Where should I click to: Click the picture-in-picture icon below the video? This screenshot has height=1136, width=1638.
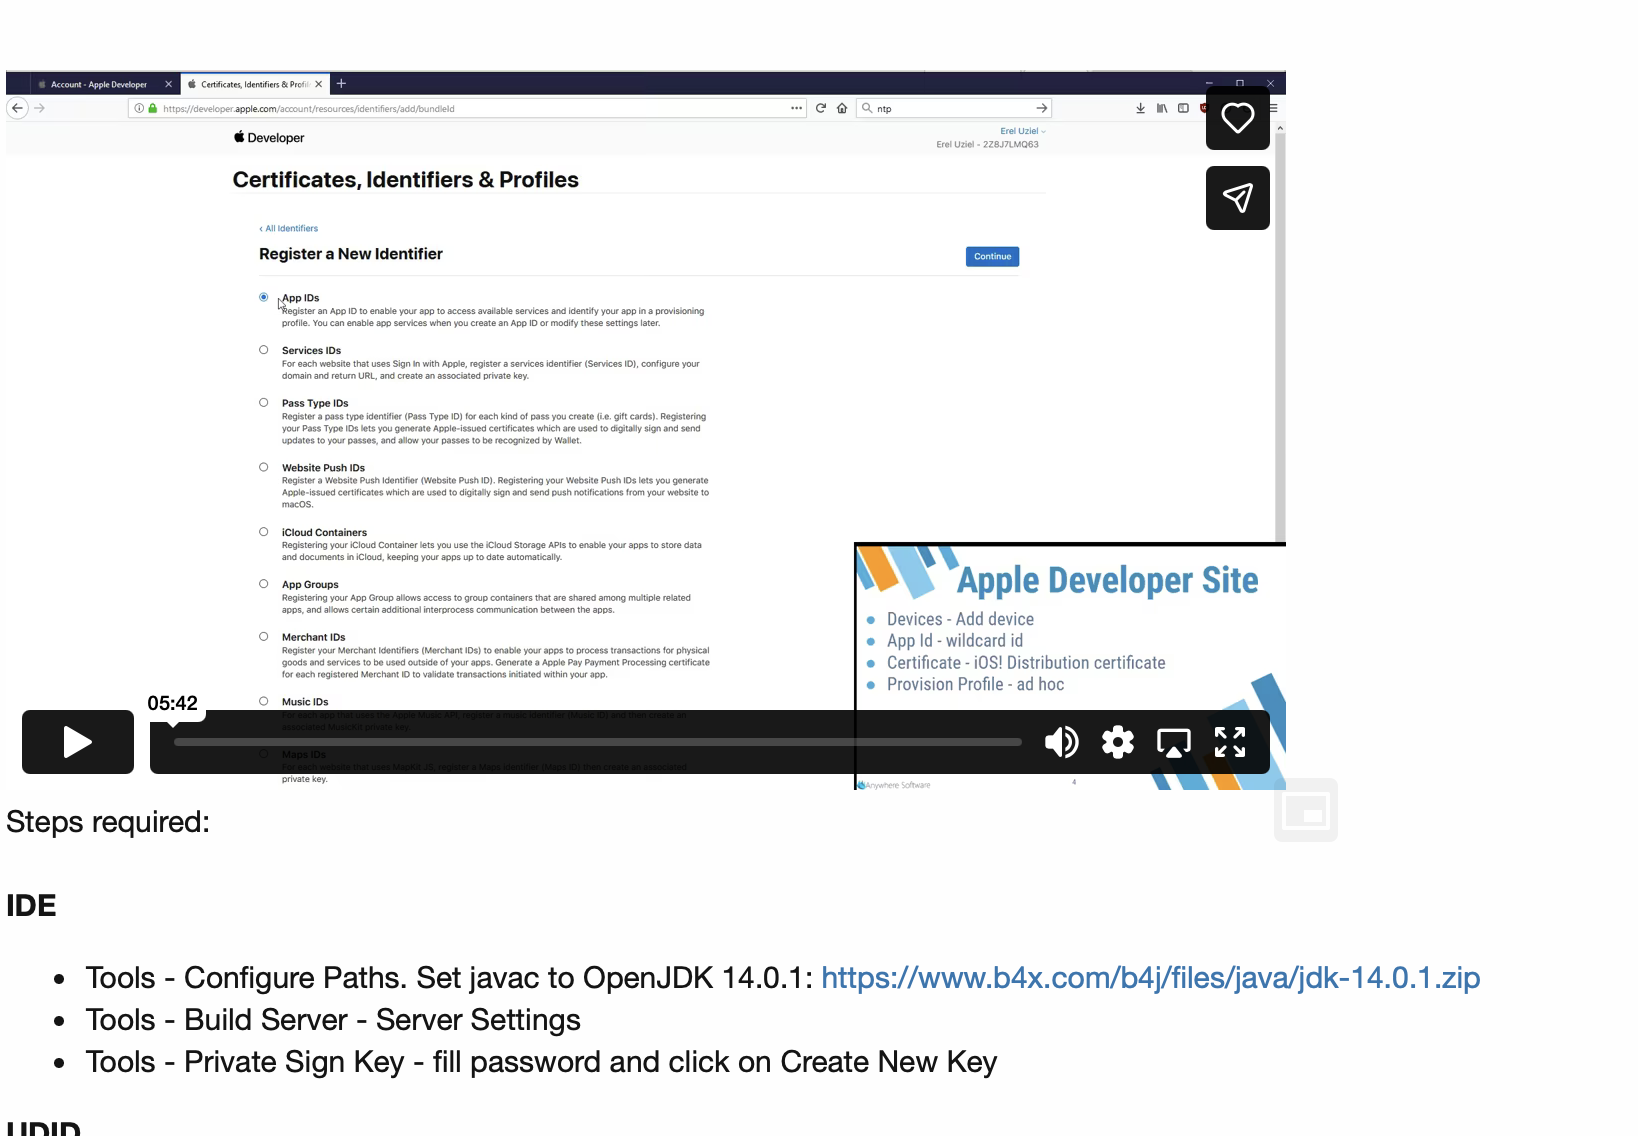pos(1306,810)
